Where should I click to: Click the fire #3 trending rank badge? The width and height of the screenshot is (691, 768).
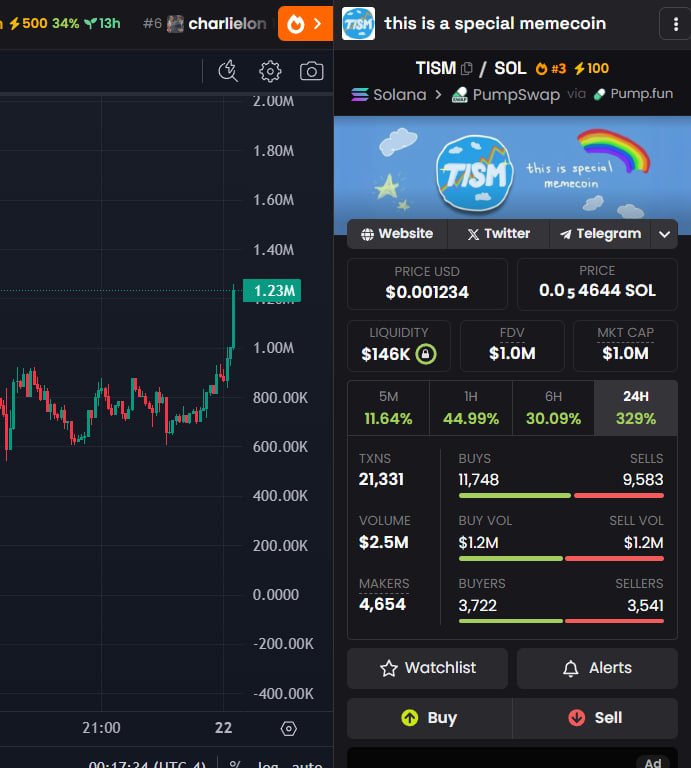pyautogui.click(x=550, y=69)
